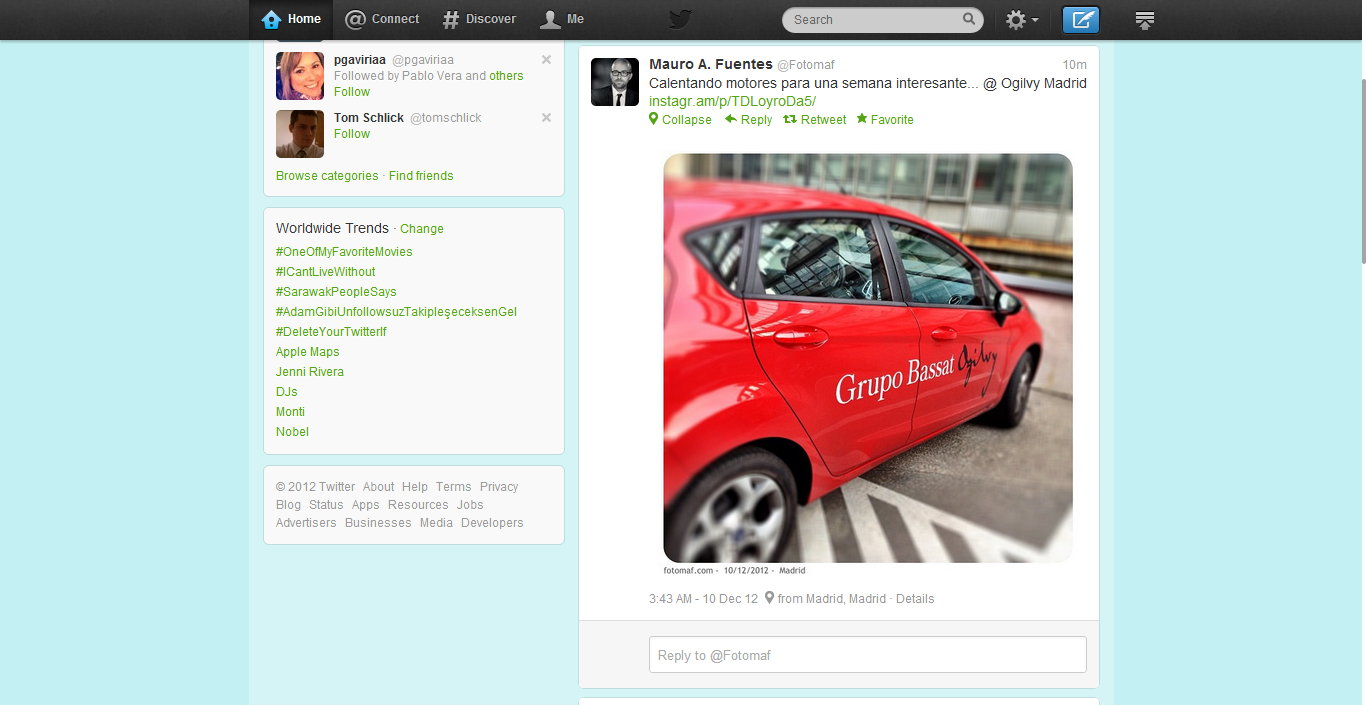Change the Worldwide Trends location
The image size is (1366, 705).
[x=421, y=229]
